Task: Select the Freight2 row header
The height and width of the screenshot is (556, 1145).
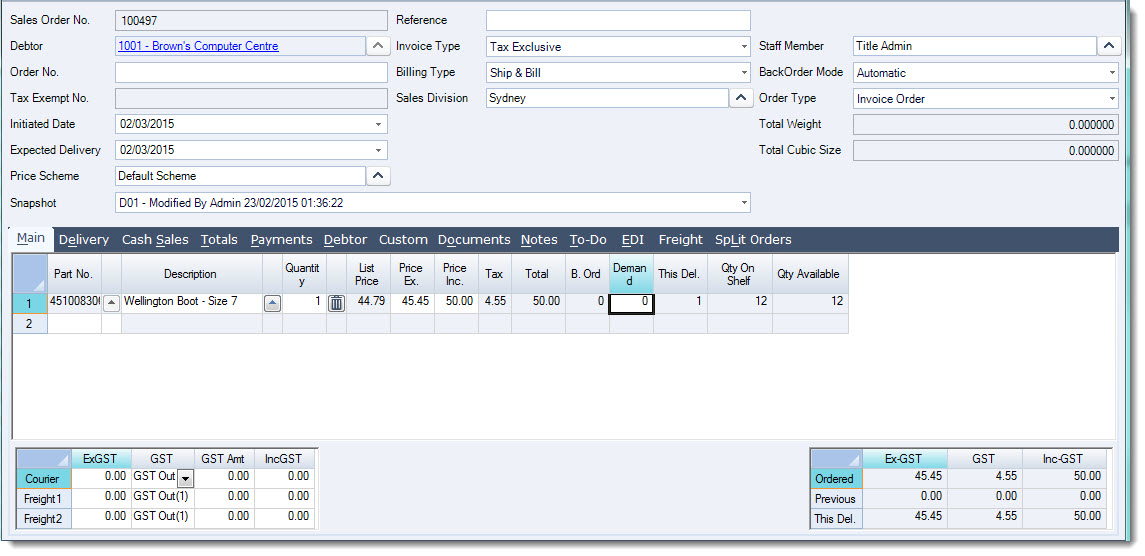Action: (43, 519)
